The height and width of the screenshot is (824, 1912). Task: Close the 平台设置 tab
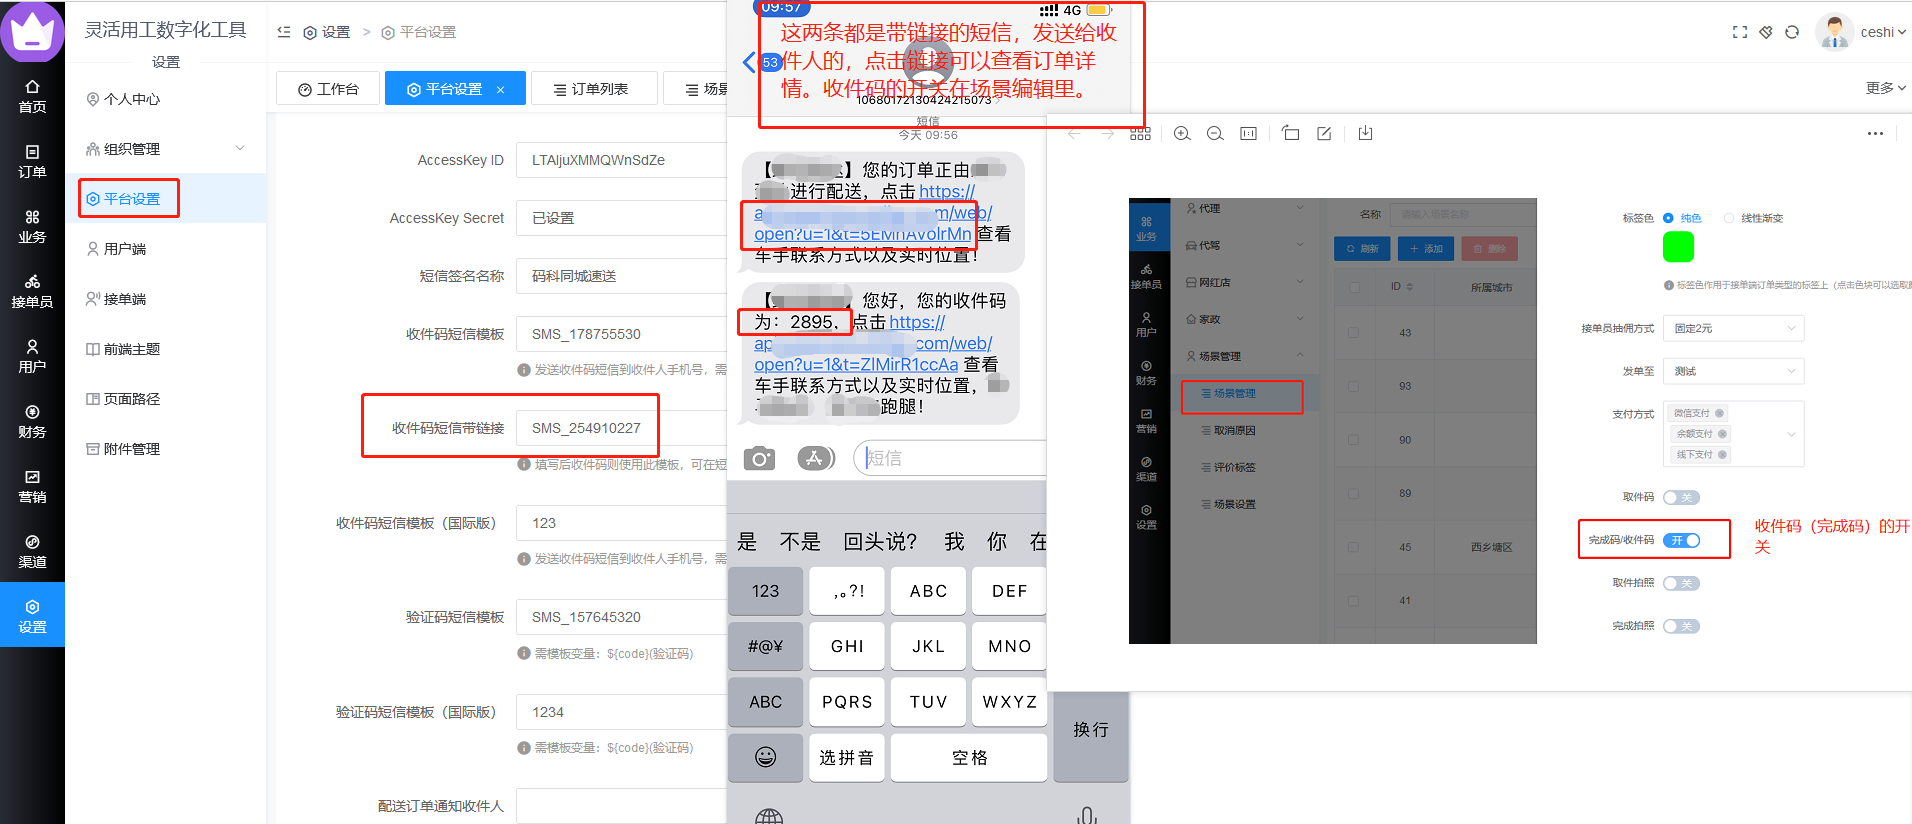point(500,90)
